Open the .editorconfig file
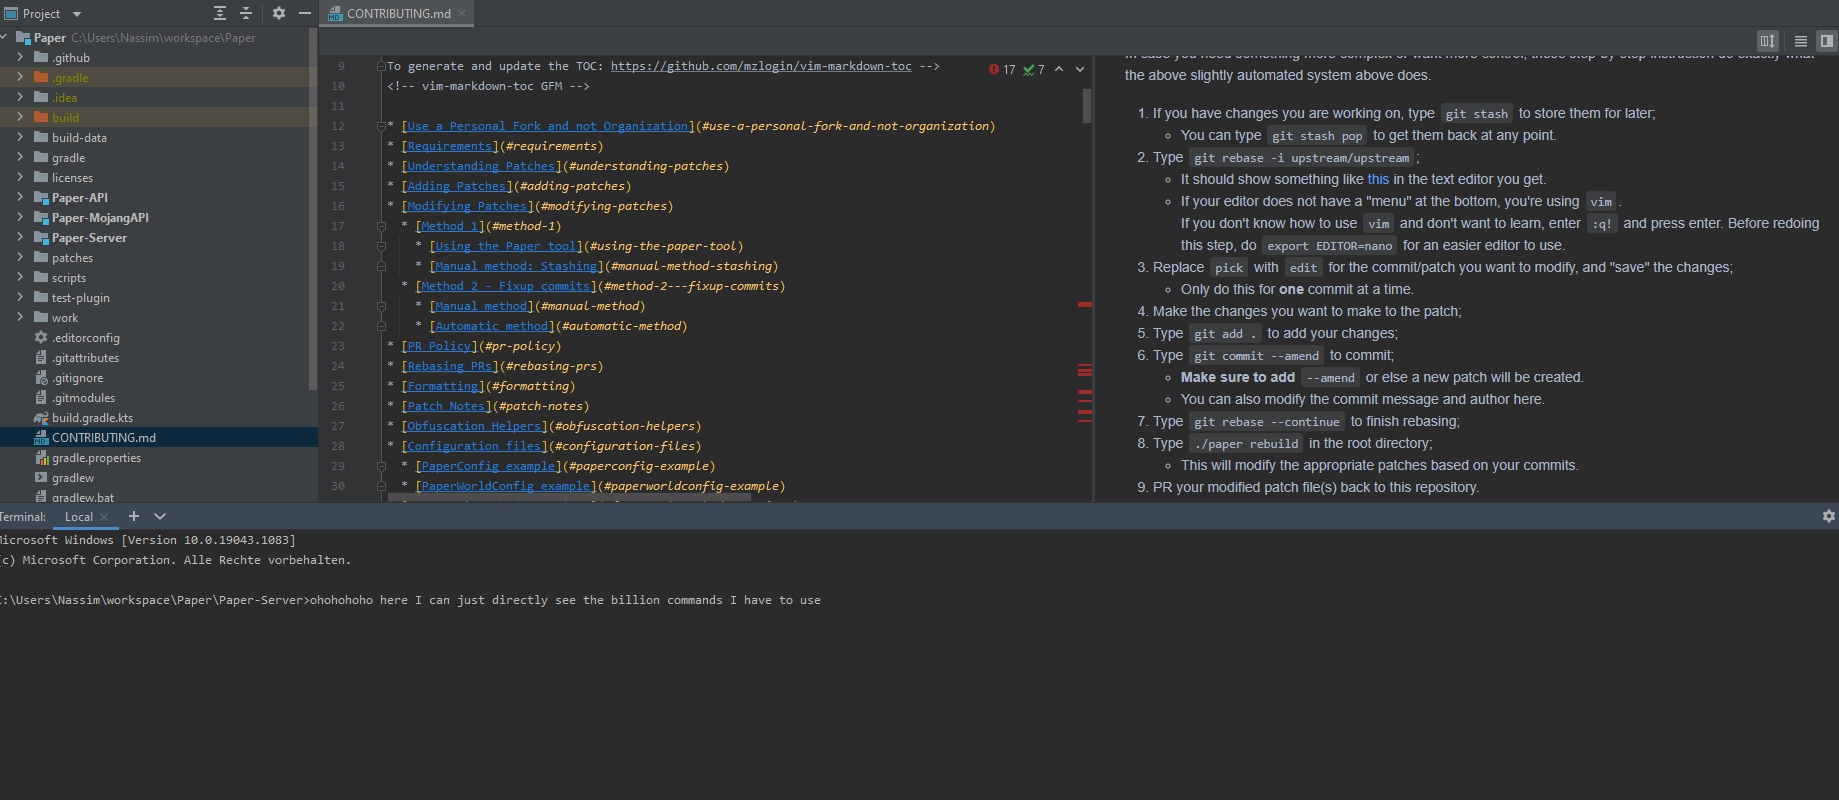Viewport: 1839px width, 800px height. [85, 338]
